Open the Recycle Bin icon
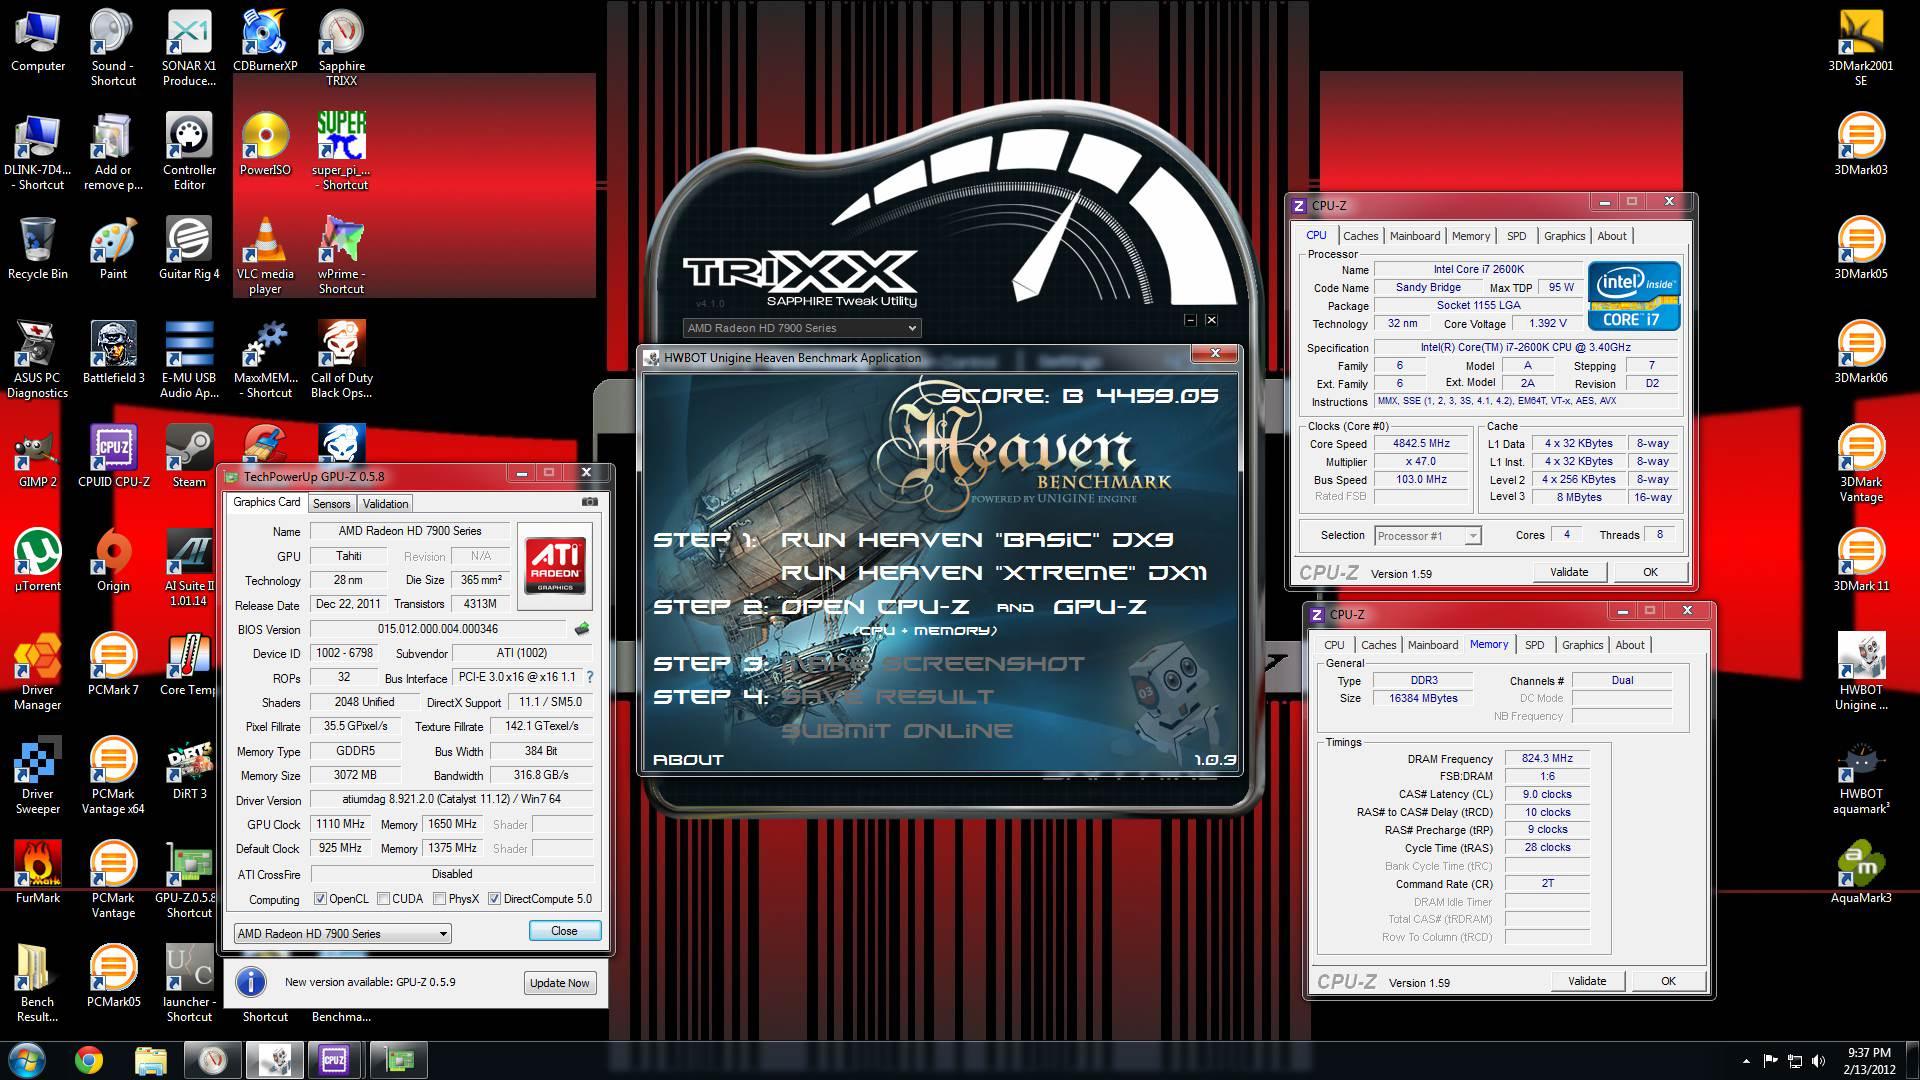 38,249
